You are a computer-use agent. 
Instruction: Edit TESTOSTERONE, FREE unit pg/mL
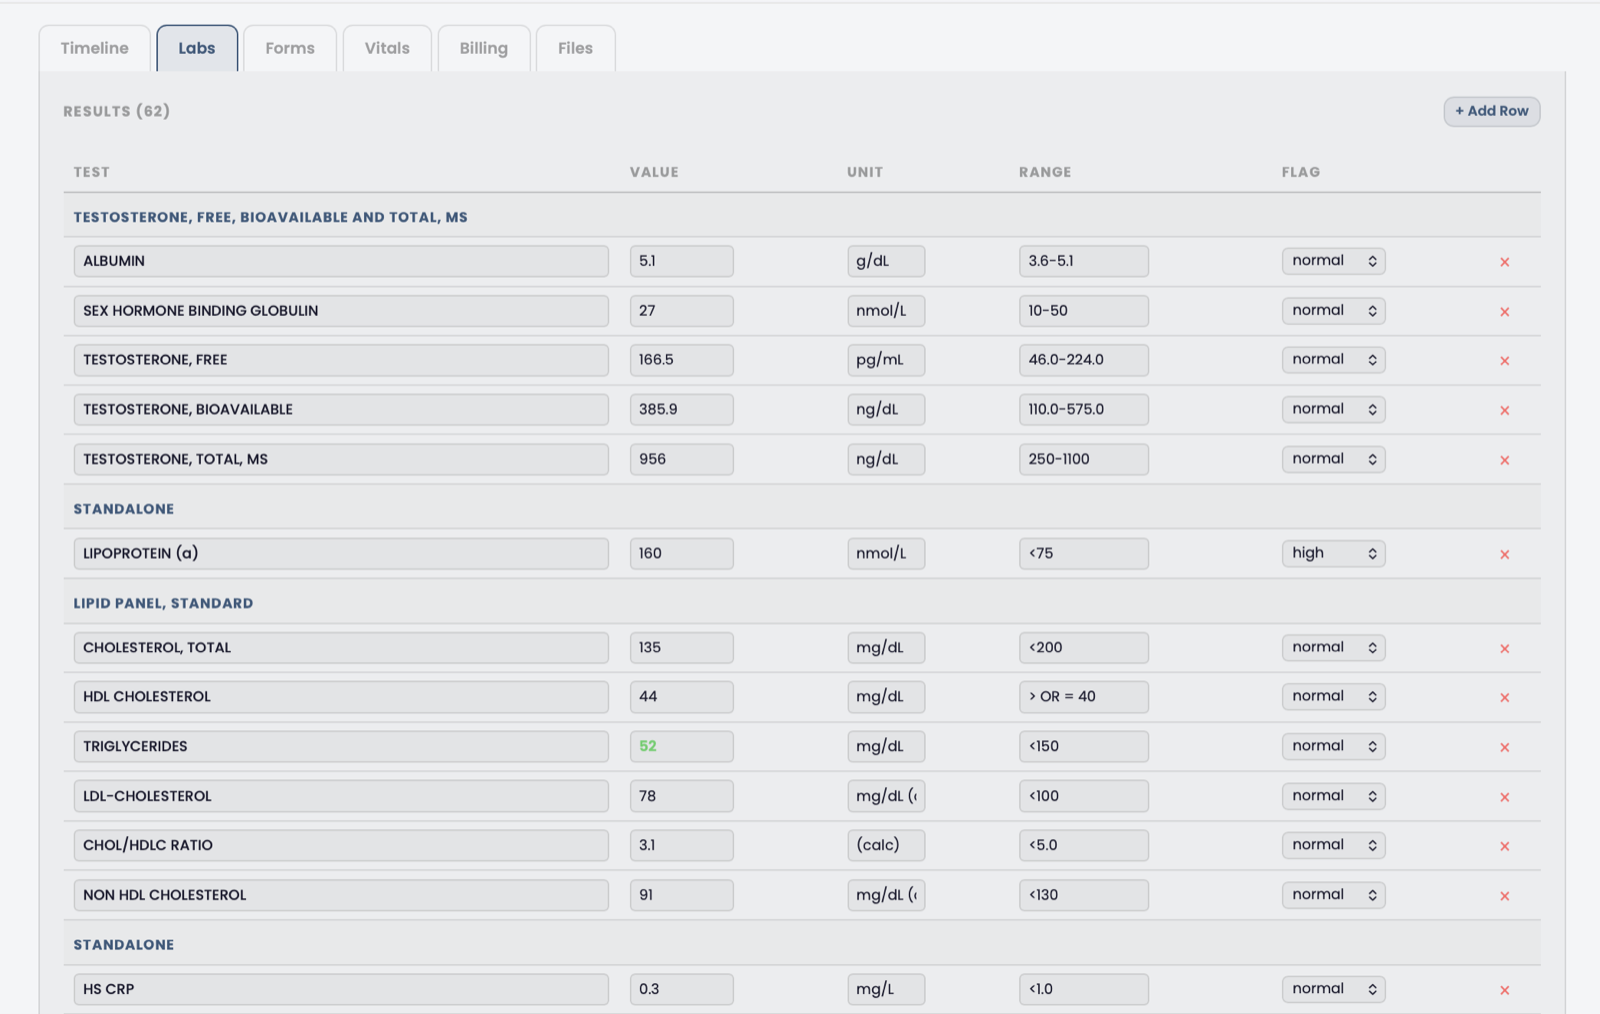pyautogui.click(x=886, y=360)
